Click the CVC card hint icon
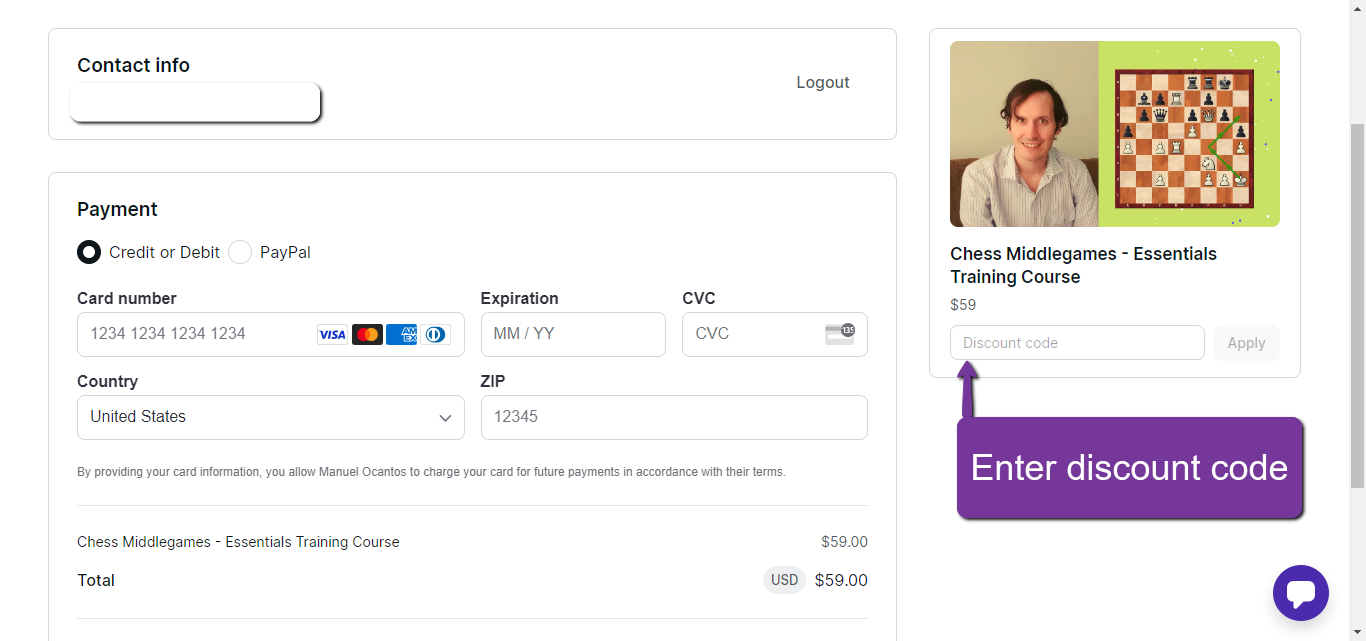 coord(840,334)
